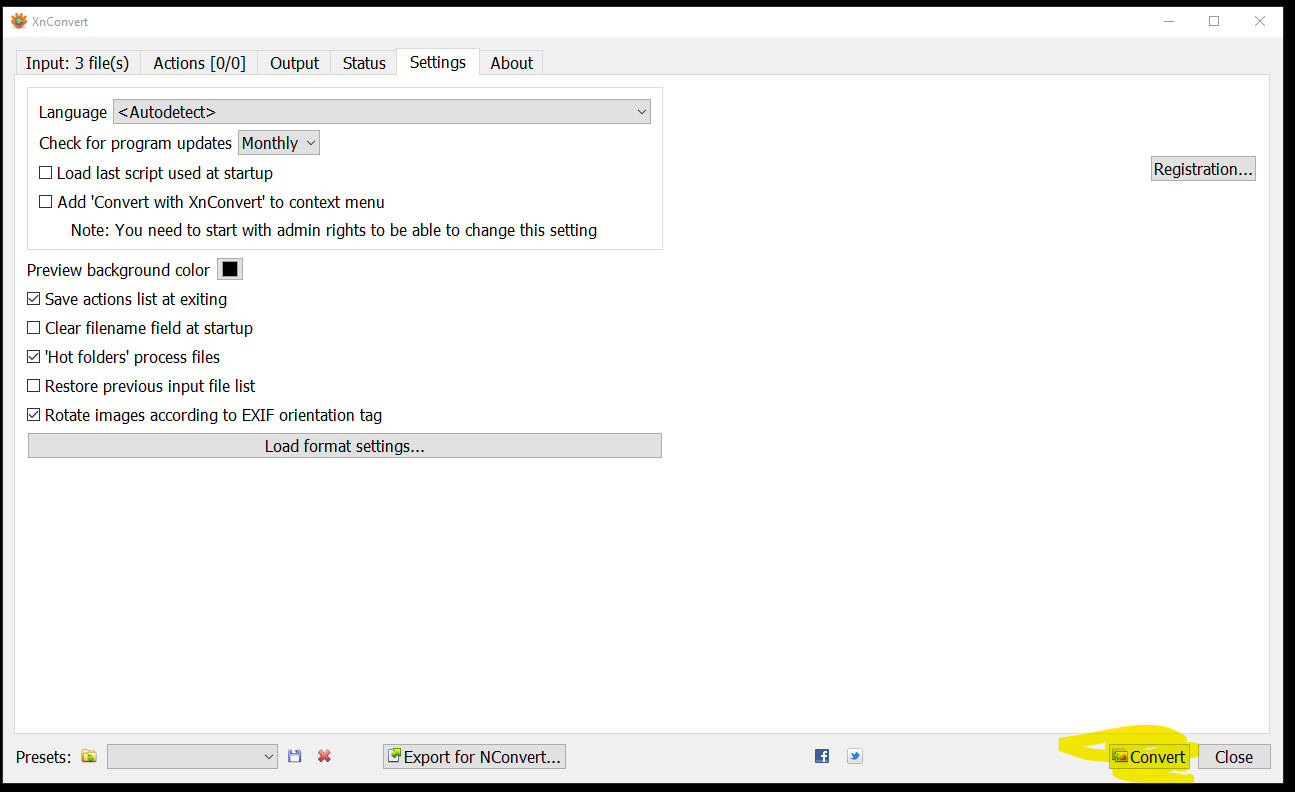Select the Settings tab
Image resolution: width=1295 pixels, height=792 pixels.
tap(438, 62)
